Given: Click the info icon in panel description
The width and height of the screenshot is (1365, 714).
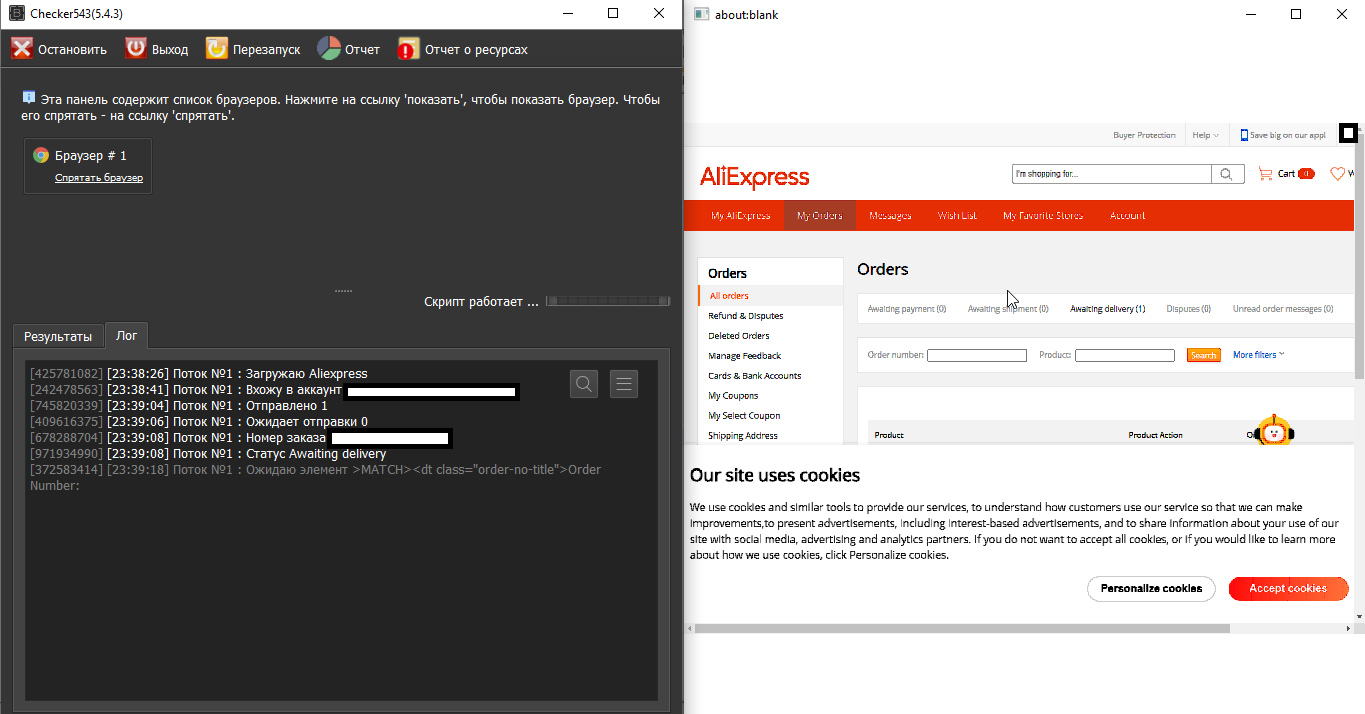Looking at the screenshot, I should click(29, 98).
